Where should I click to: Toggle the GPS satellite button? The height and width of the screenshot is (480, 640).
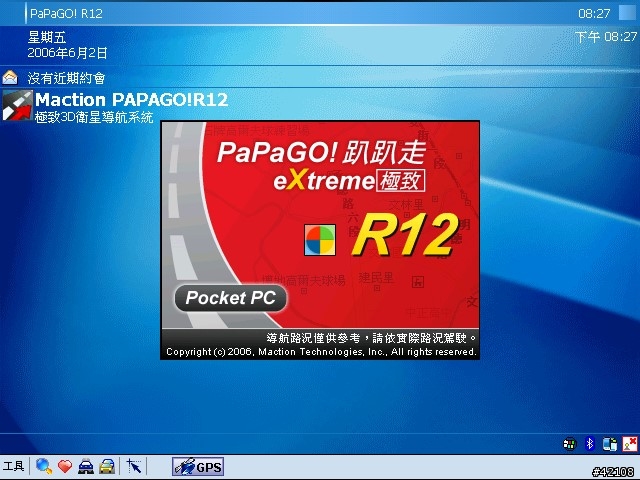198,467
